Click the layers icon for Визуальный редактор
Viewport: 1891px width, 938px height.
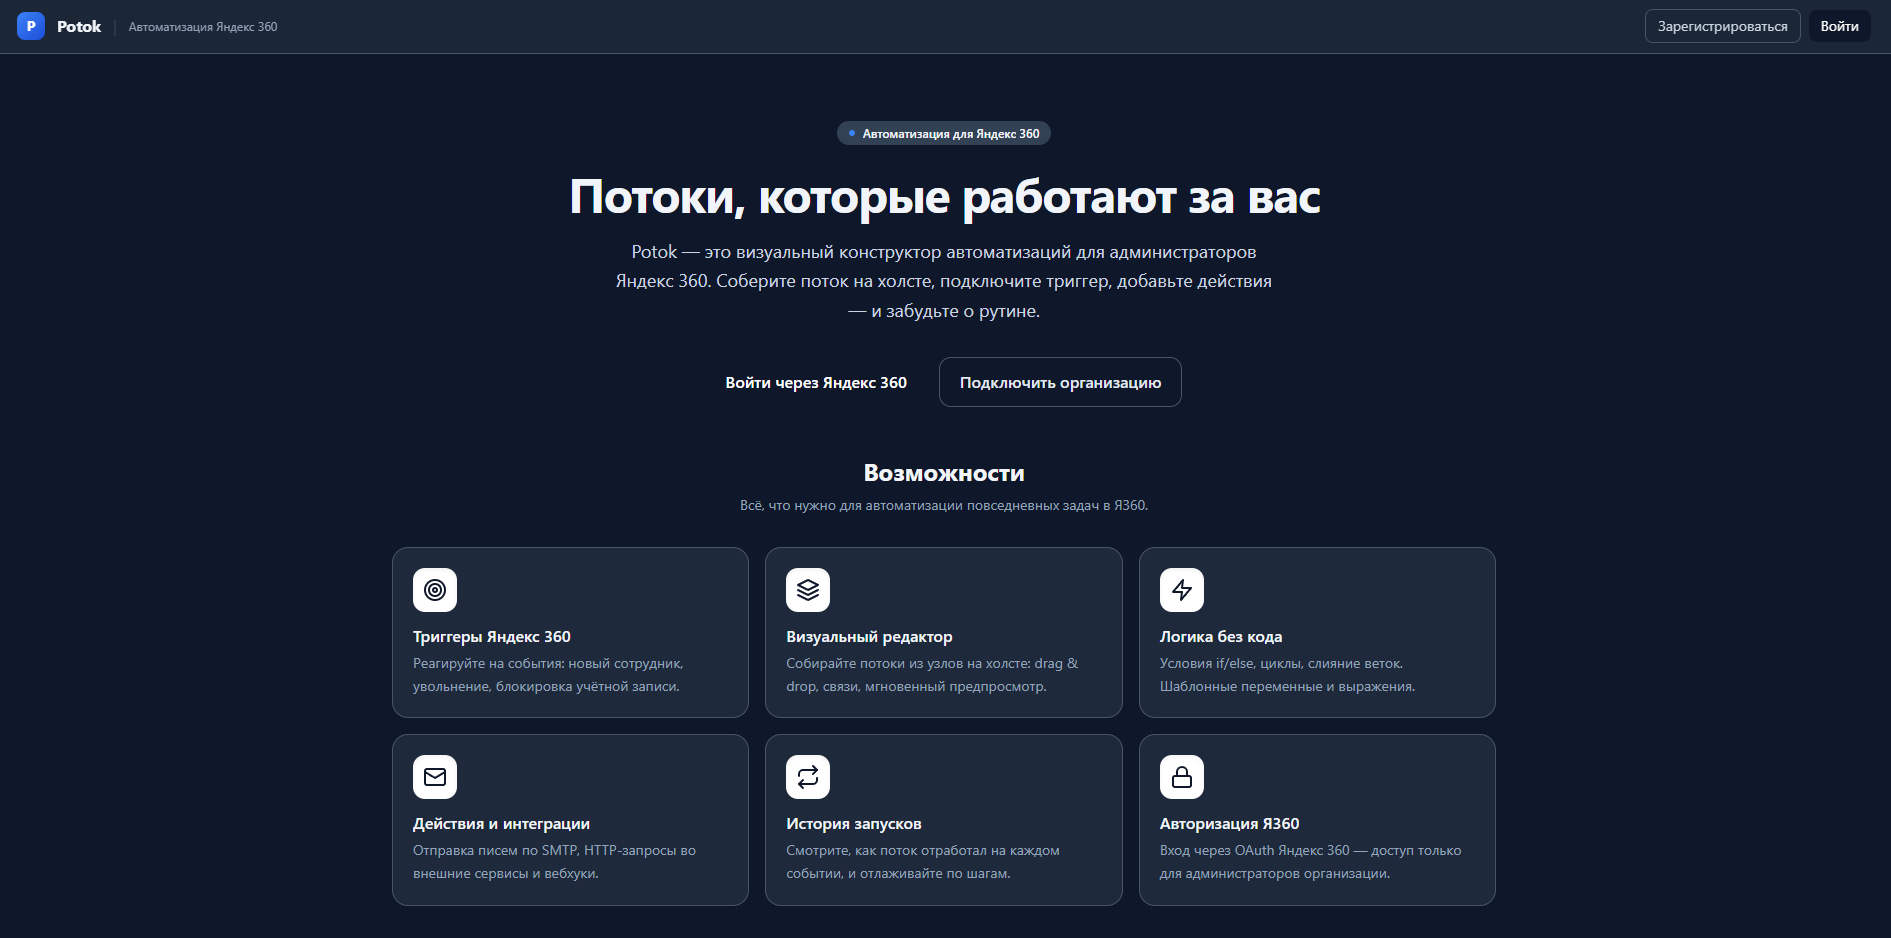pos(808,590)
